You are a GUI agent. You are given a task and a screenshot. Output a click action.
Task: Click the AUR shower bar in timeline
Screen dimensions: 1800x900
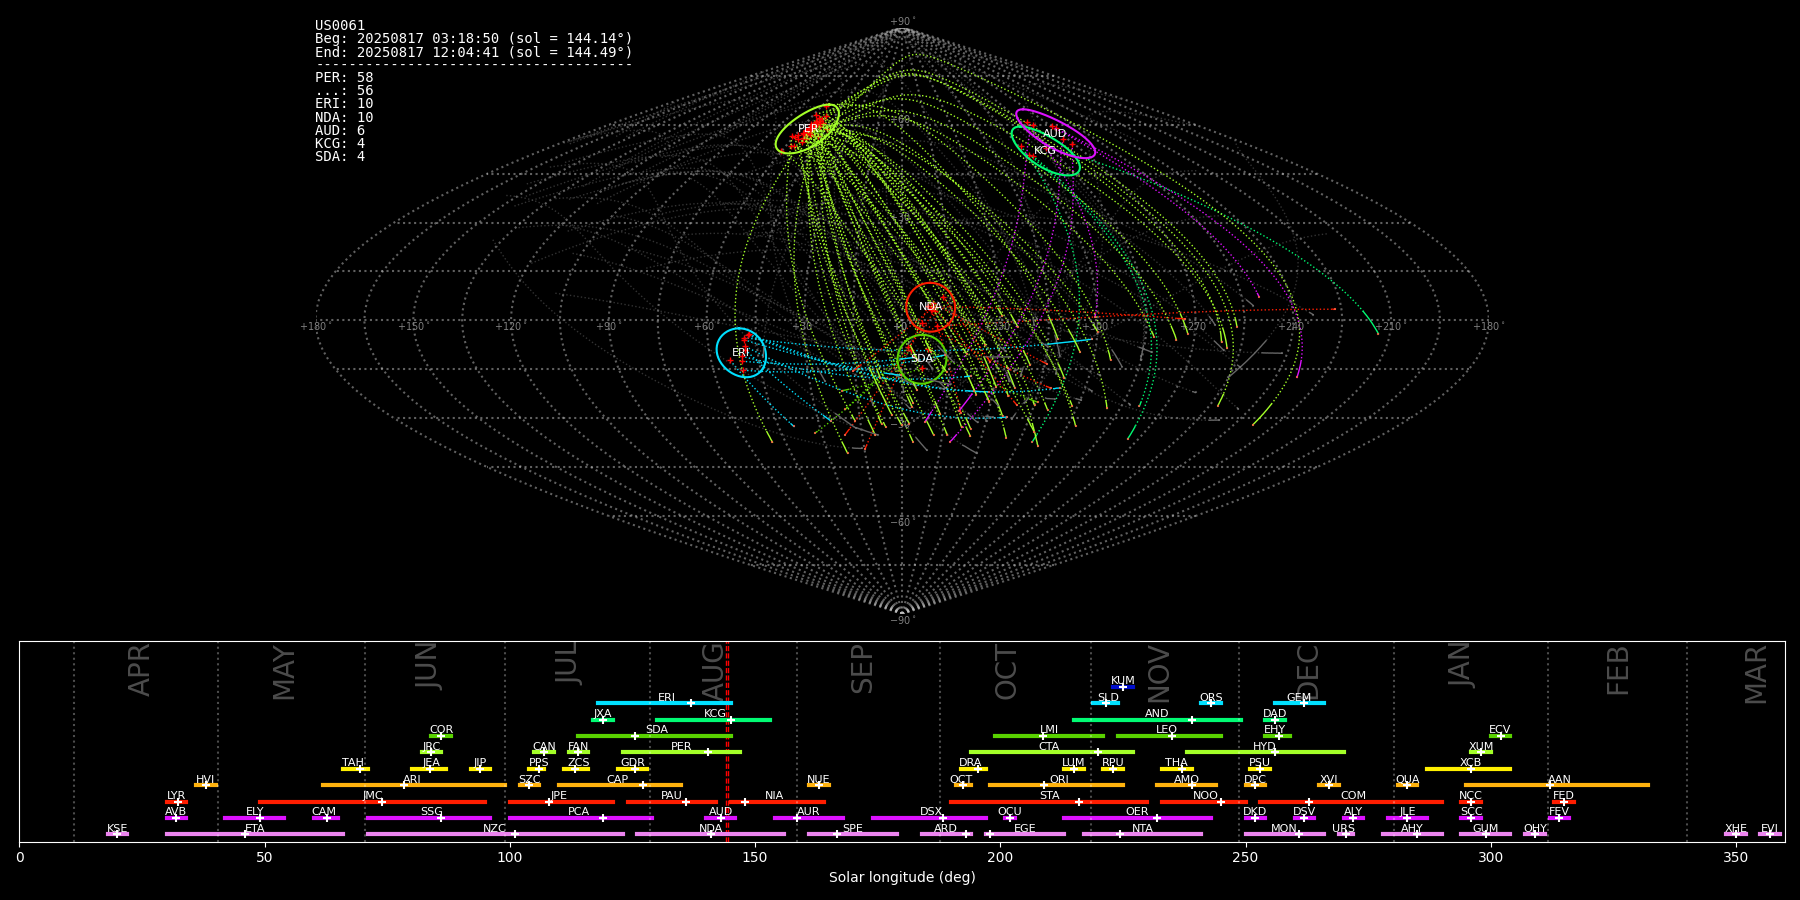tap(809, 818)
